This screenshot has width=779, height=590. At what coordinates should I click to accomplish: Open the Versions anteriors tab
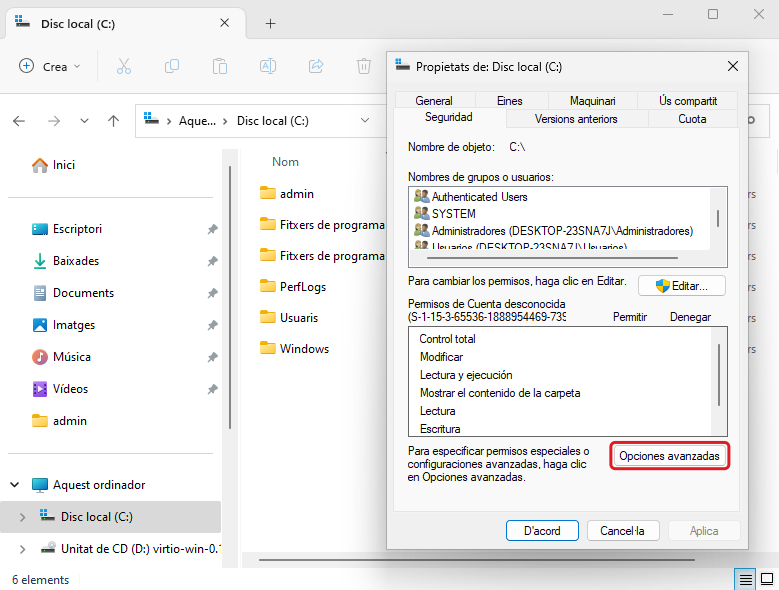tap(576, 119)
